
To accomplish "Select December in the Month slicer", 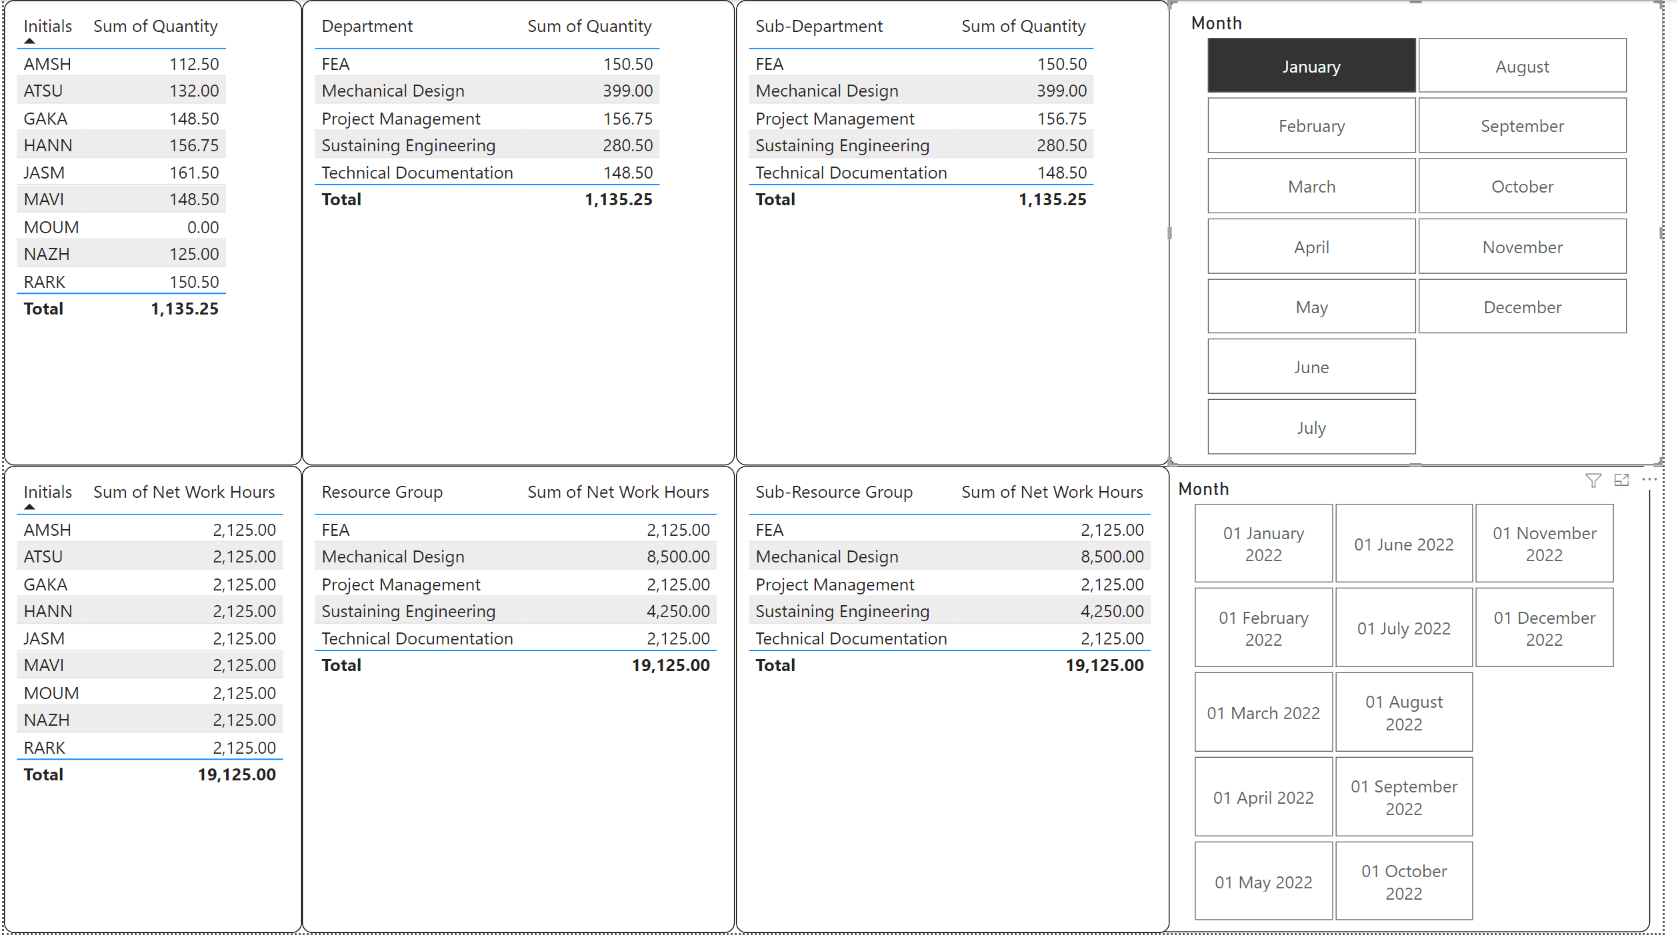I will (1522, 307).
